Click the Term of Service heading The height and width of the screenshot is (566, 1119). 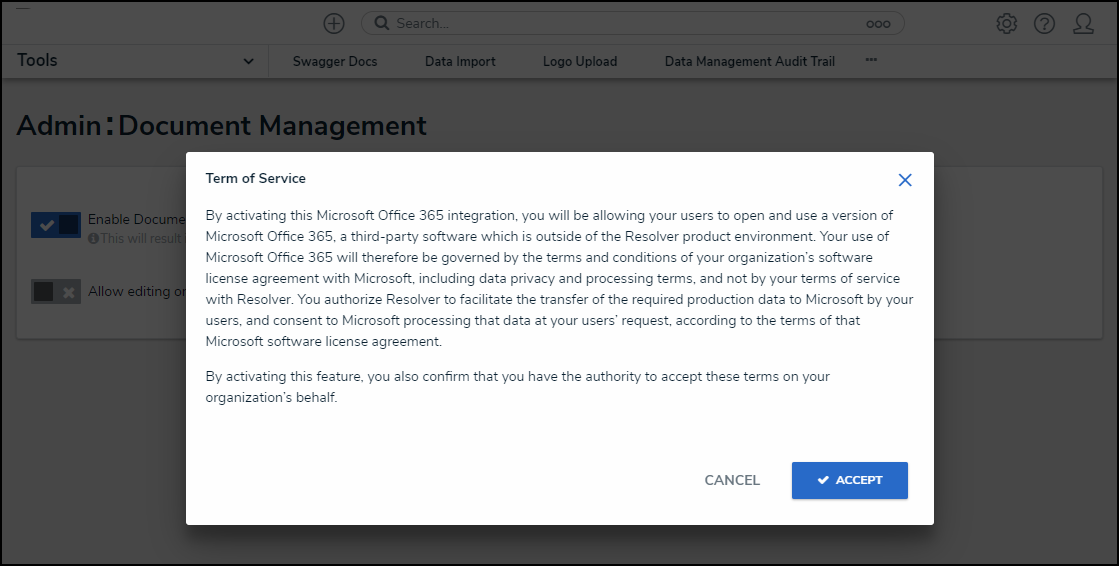[255, 178]
